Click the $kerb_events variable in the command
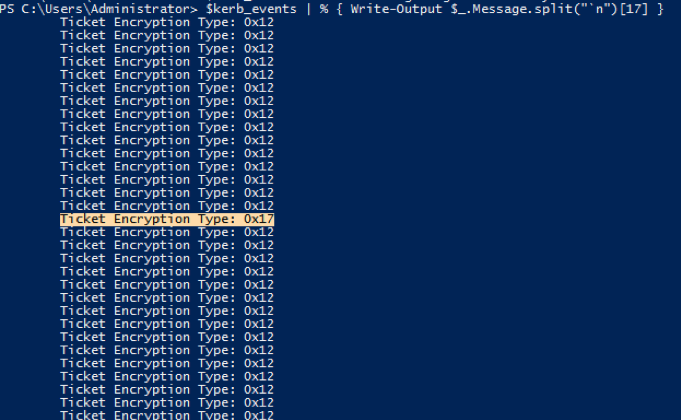Image resolution: width=681 pixels, height=420 pixels. click(251, 9)
